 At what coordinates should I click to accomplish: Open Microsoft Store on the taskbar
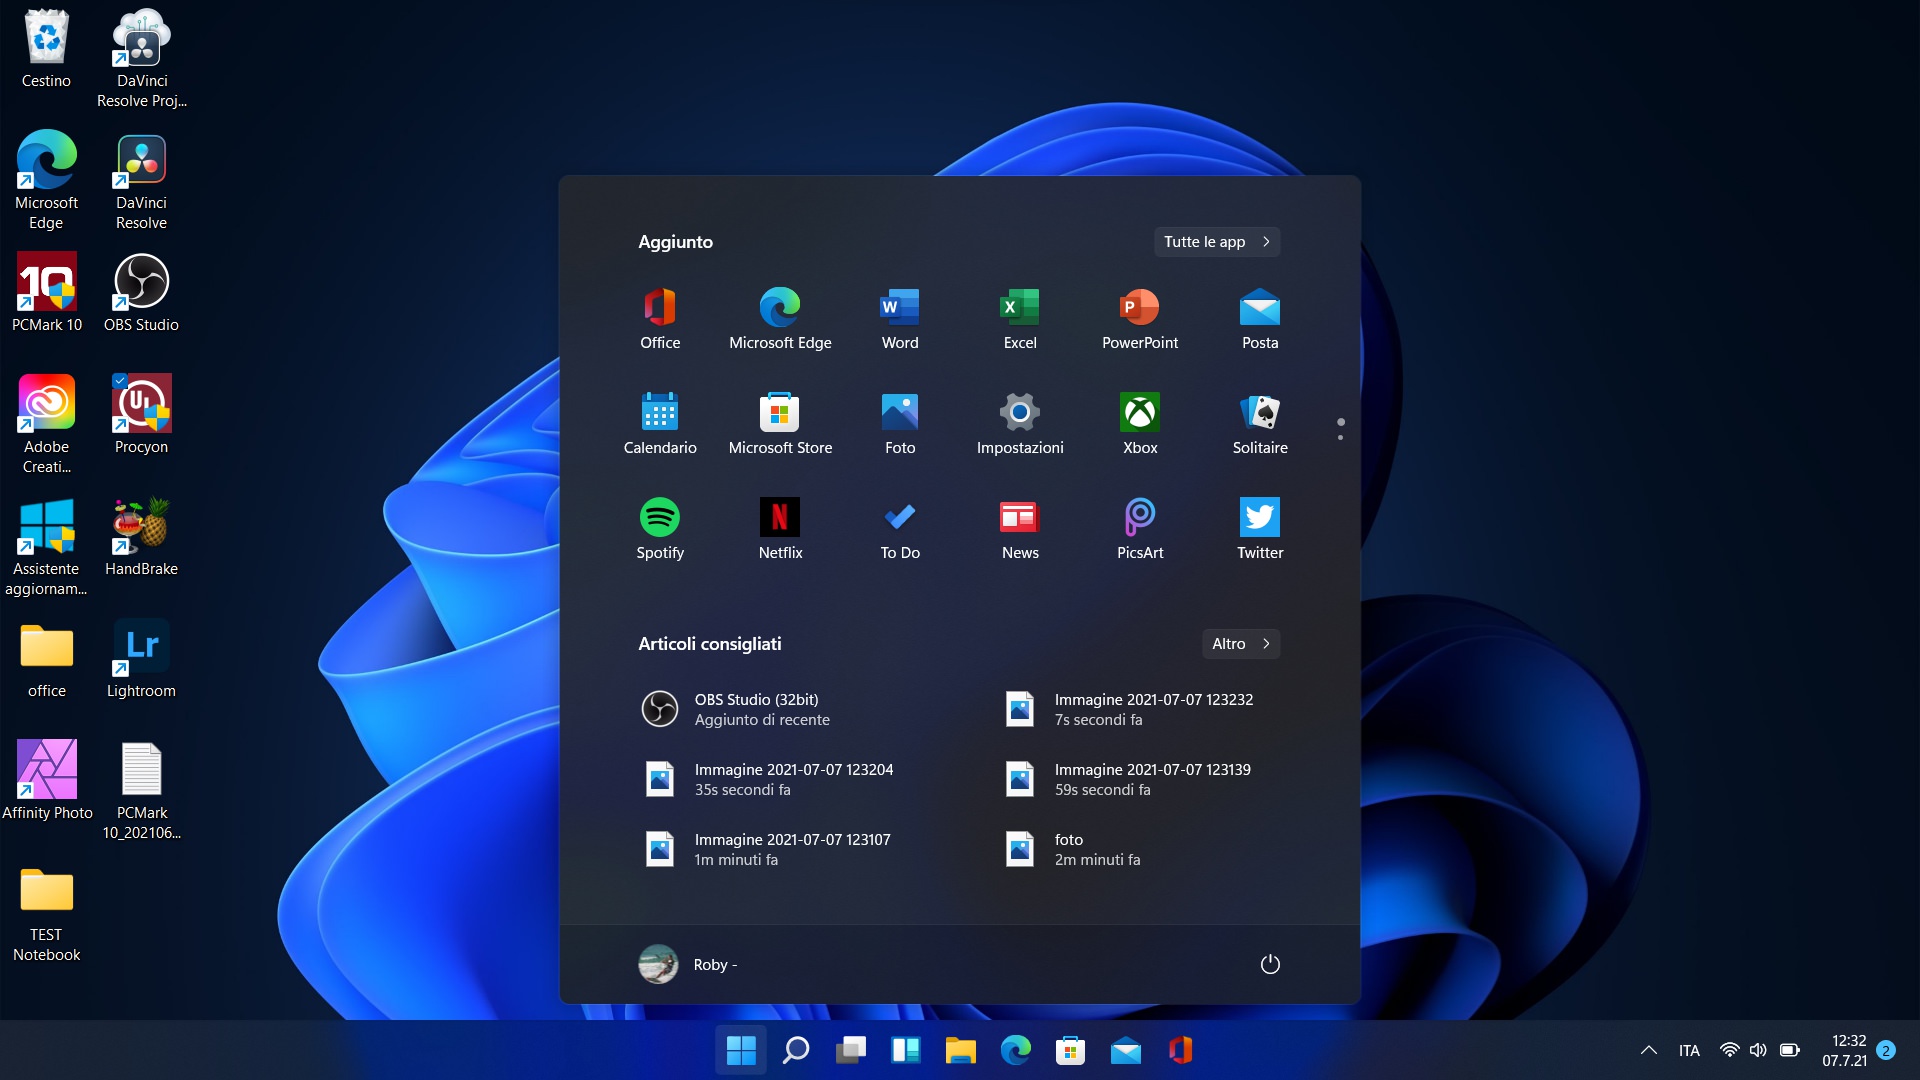click(x=1071, y=1050)
